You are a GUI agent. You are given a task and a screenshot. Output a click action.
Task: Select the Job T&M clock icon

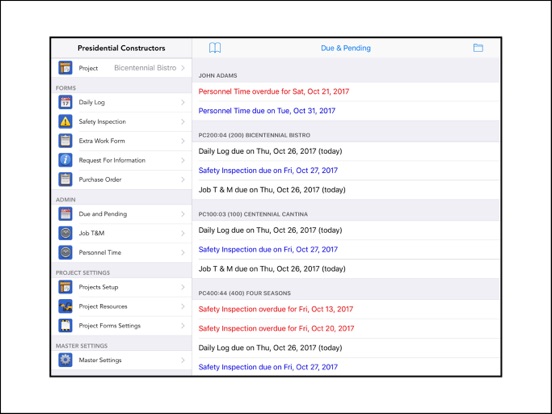click(x=65, y=233)
